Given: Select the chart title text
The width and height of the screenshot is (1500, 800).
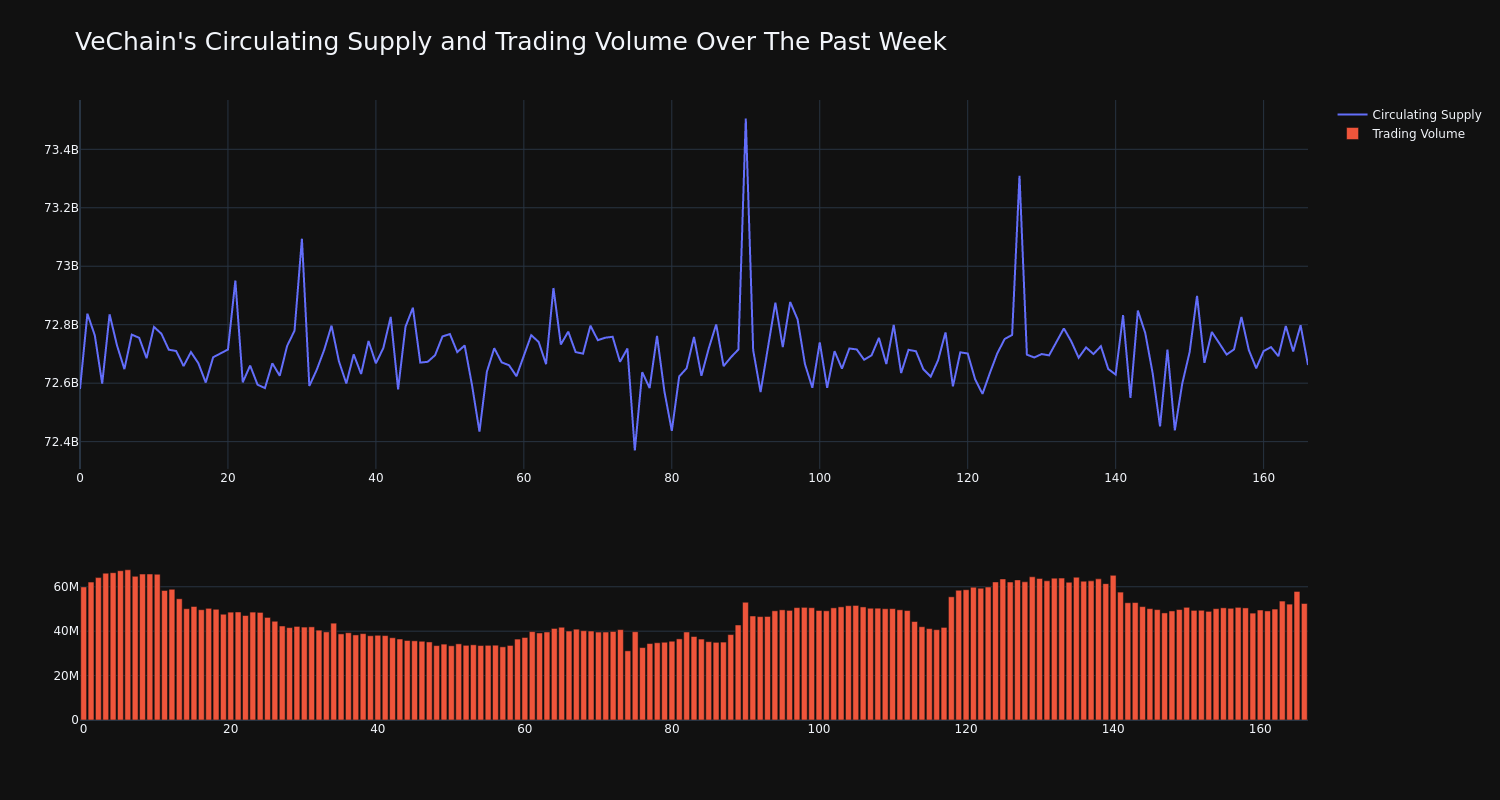Looking at the screenshot, I should 510,42.
